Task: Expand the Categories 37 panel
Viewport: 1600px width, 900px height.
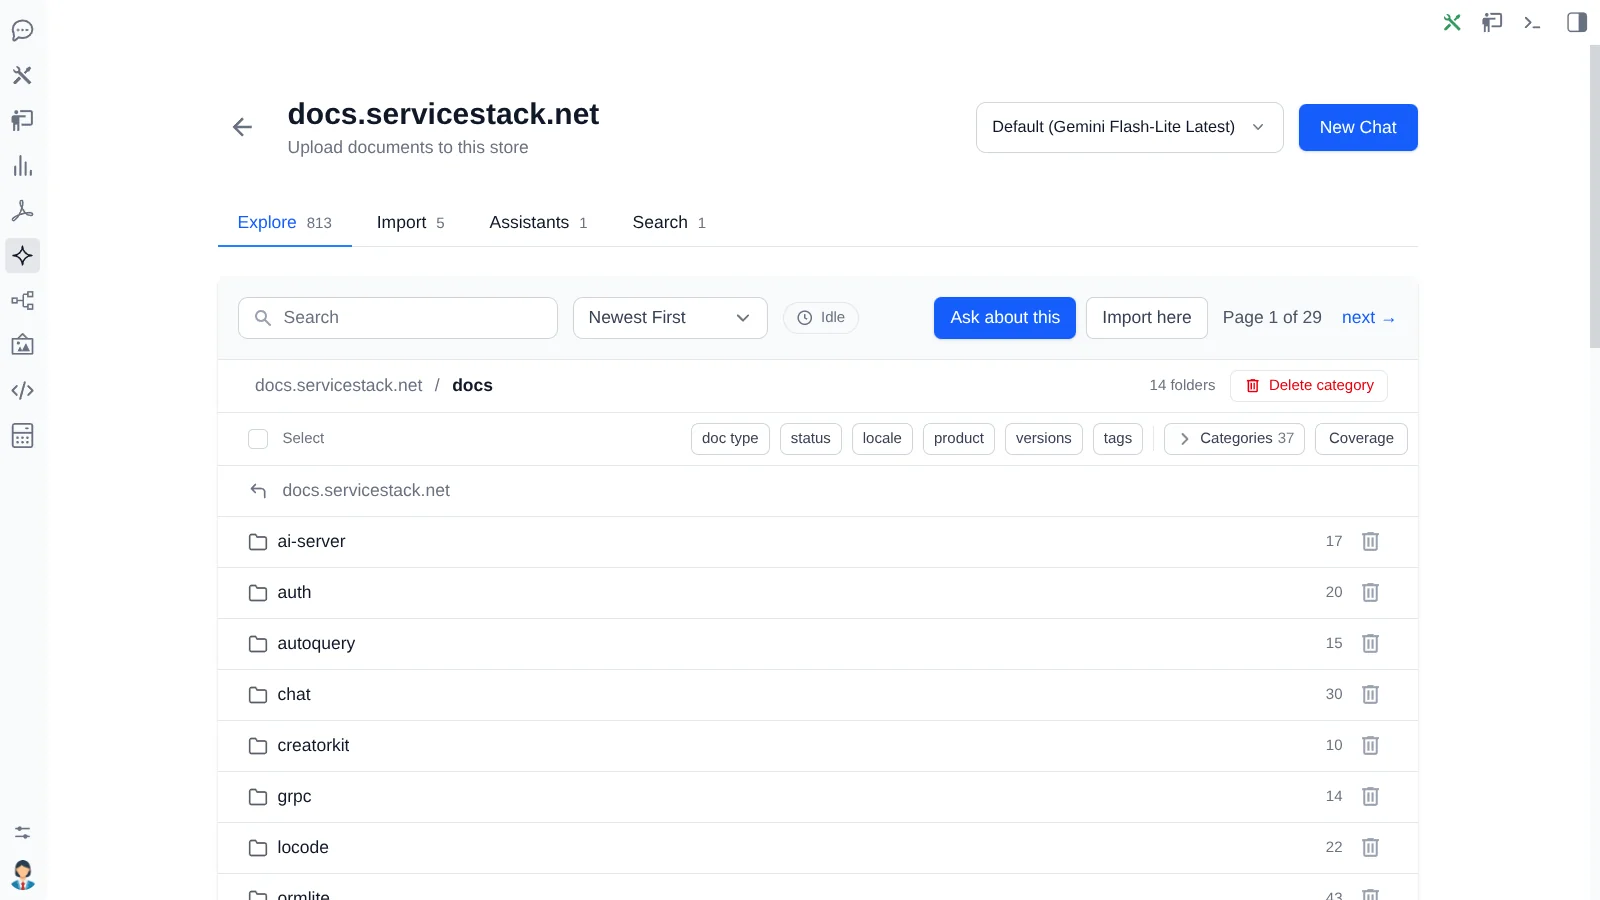Action: [x=1234, y=439]
